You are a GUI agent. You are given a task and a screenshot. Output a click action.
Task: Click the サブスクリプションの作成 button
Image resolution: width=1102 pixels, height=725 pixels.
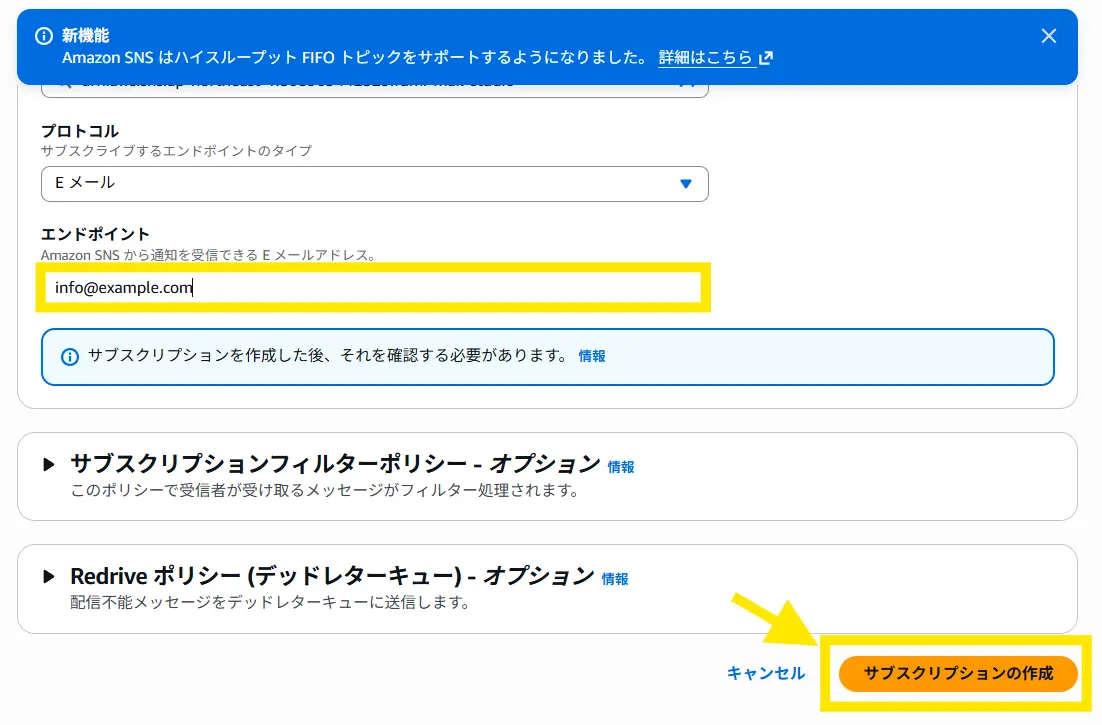pos(958,673)
